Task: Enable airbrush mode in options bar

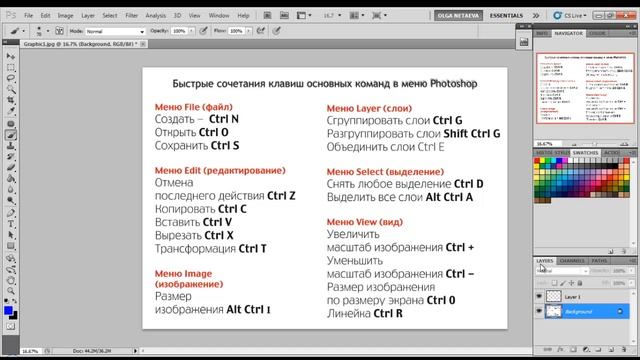Action: click(x=260, y=31)
